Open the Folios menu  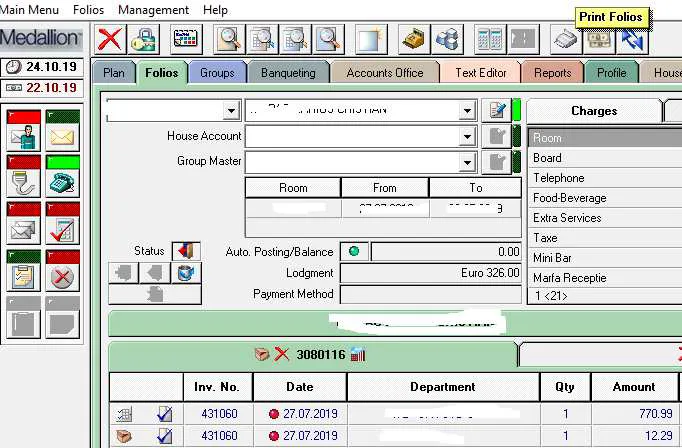pyautogui.click(x=88, y=10)
